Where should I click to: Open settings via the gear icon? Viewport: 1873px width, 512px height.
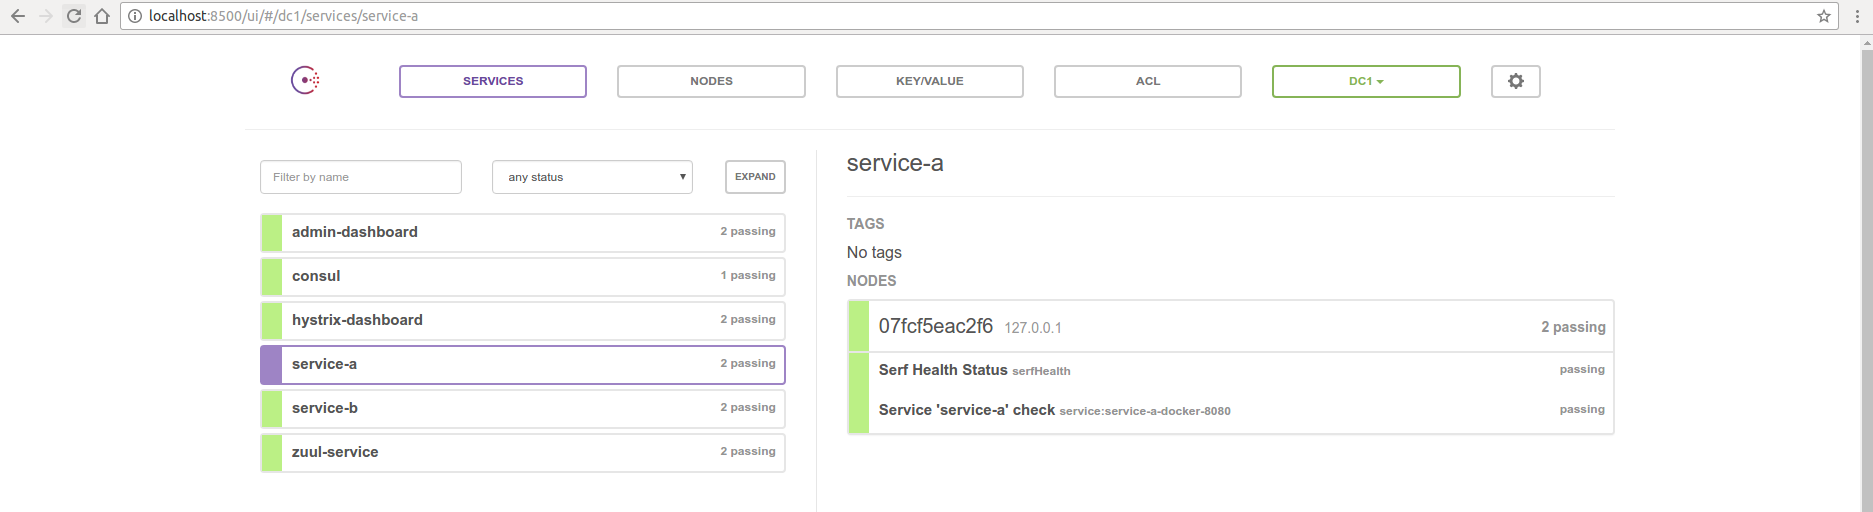(1515, 81)
